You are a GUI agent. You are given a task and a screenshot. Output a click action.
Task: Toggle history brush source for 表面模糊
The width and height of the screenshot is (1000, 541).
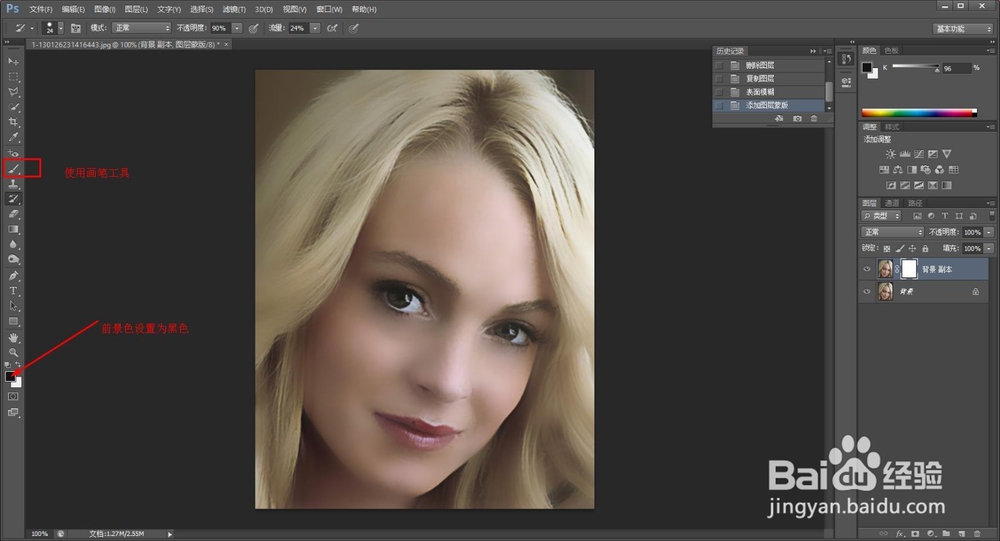(719, 92)
